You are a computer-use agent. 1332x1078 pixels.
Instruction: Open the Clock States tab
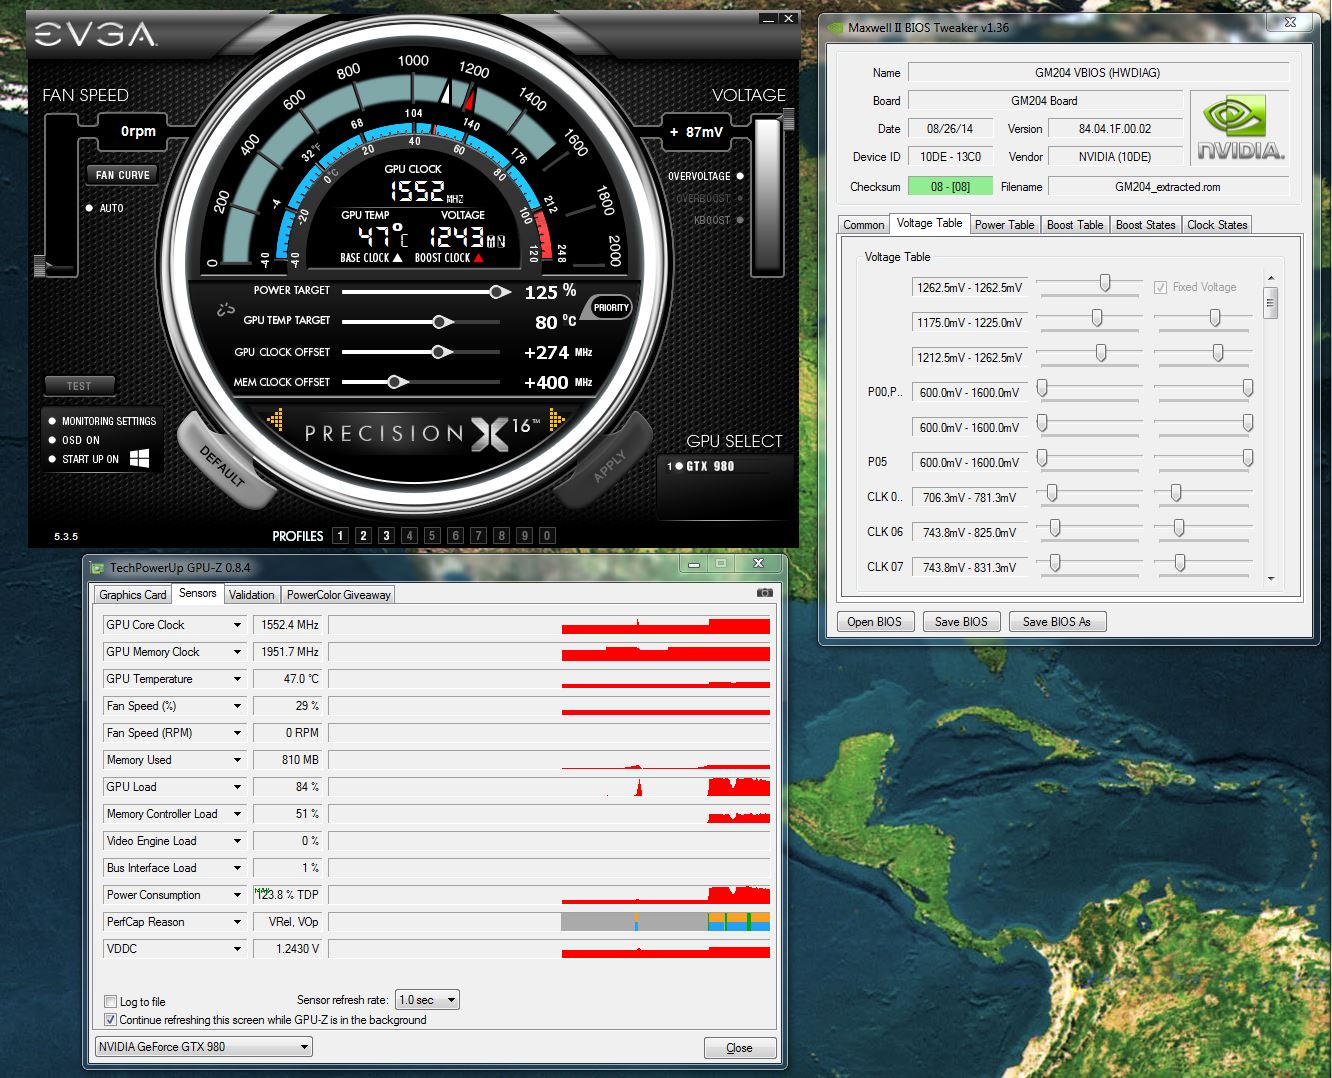(1217, 225)
